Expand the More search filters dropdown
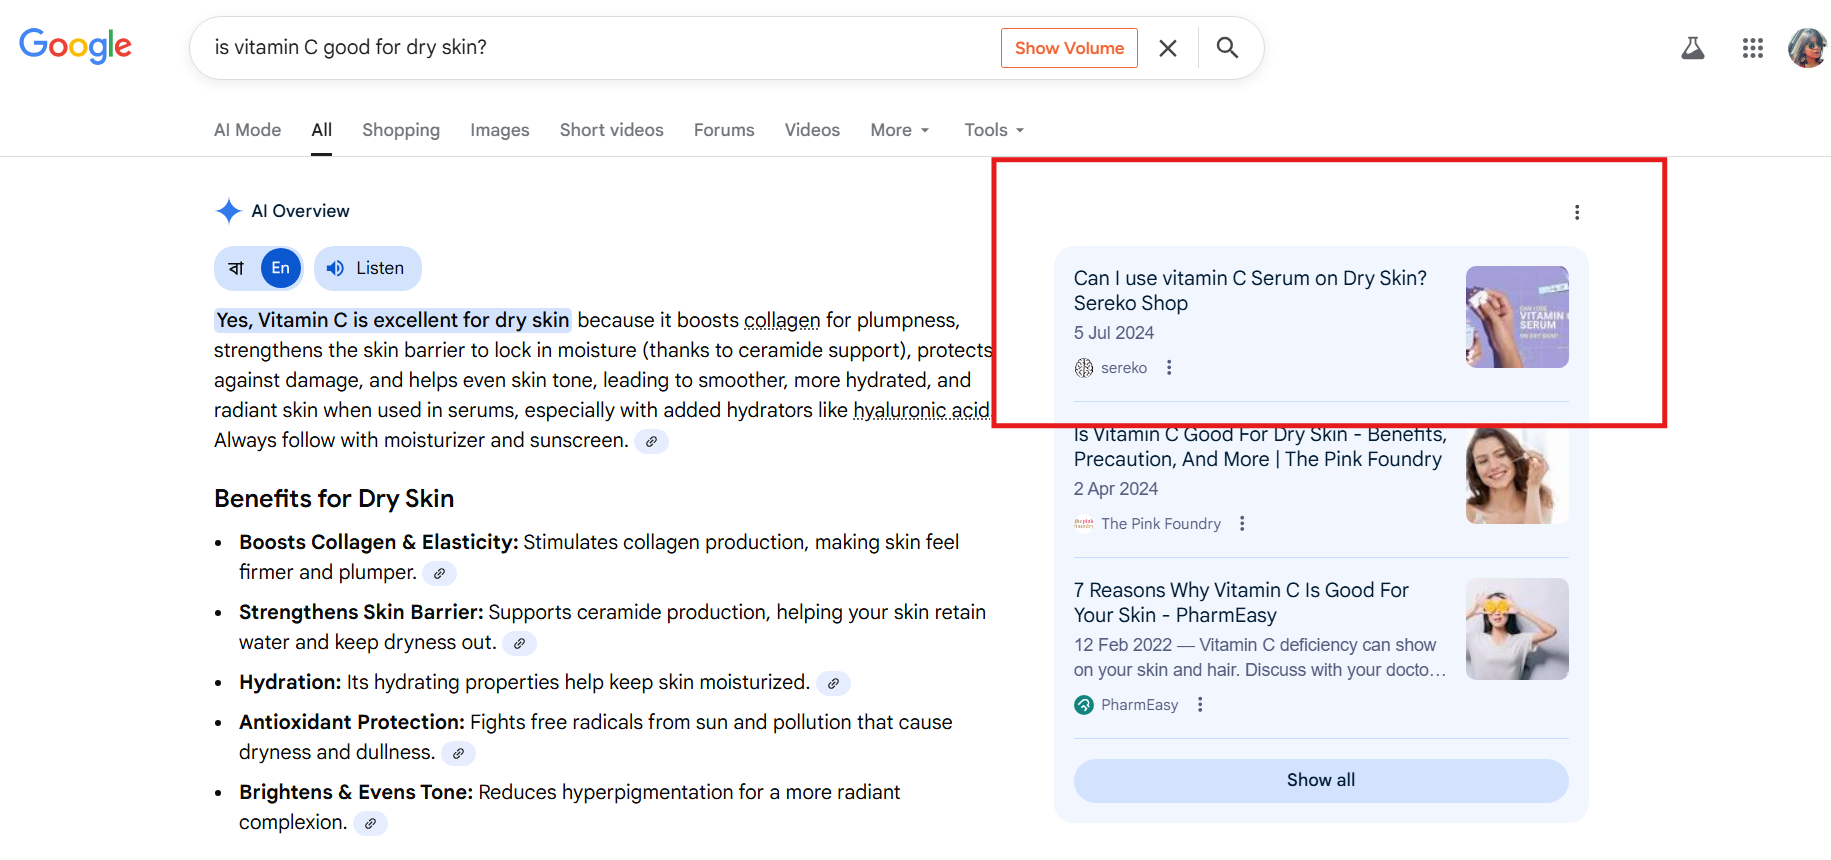Screen dimensions: 1831x860 pyautogui.click(x=899, y=130)
